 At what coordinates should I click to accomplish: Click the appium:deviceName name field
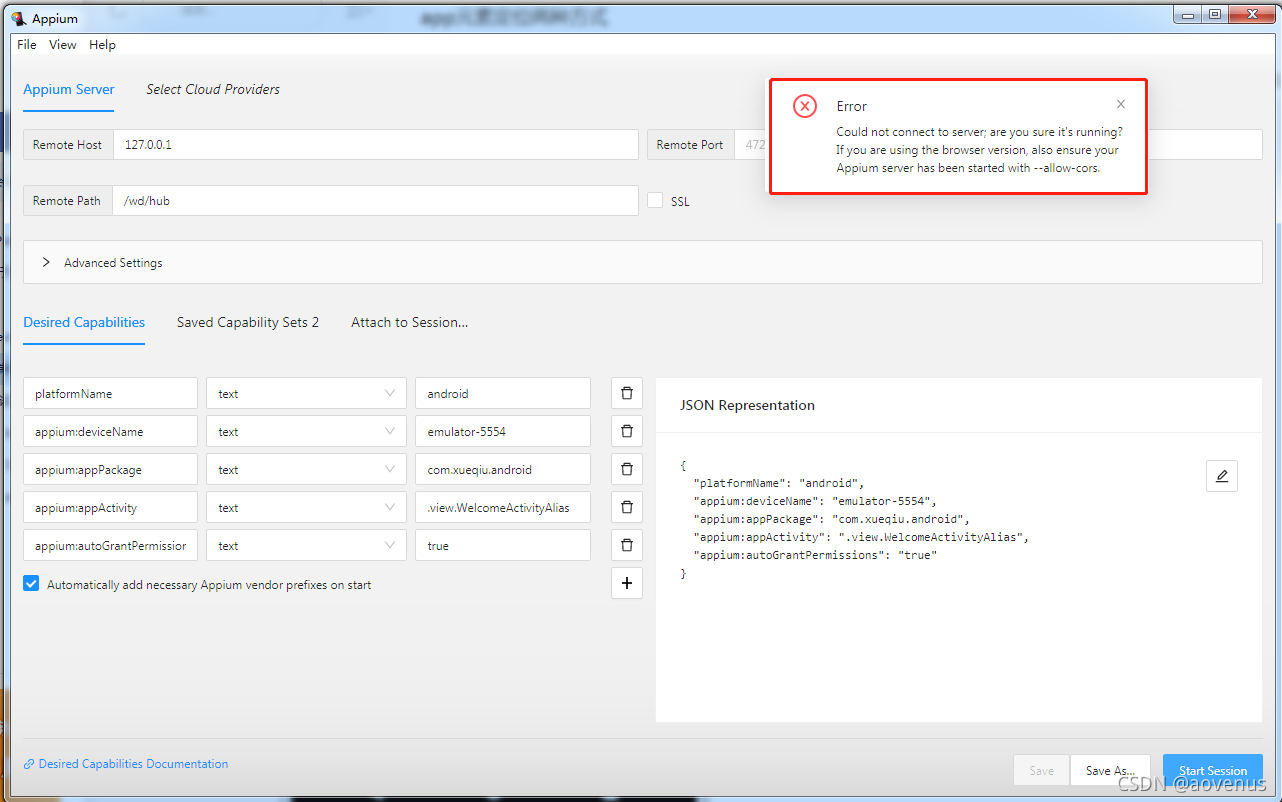click(x=110, y=431)
